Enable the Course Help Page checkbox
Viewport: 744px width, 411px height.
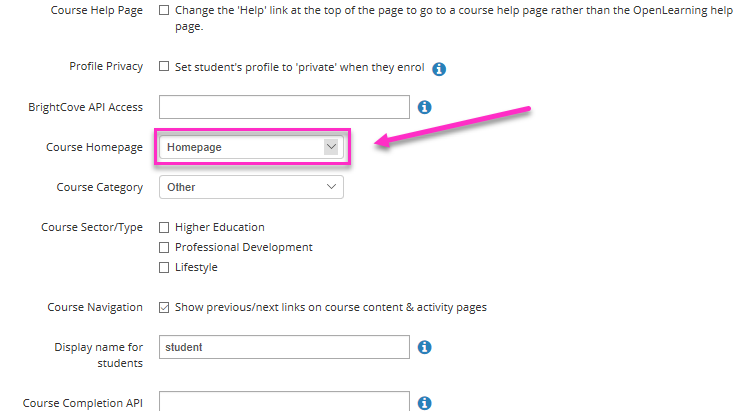[x=164, y=10]
